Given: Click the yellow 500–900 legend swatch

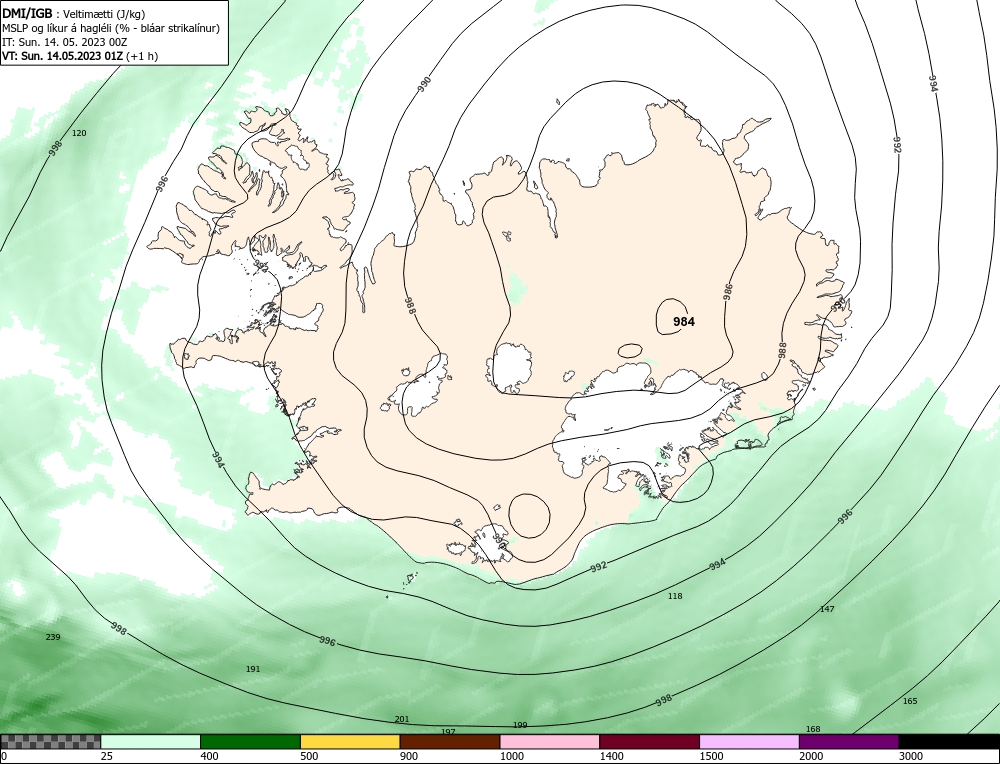Looking at the screenshot, I should (350, 741).
